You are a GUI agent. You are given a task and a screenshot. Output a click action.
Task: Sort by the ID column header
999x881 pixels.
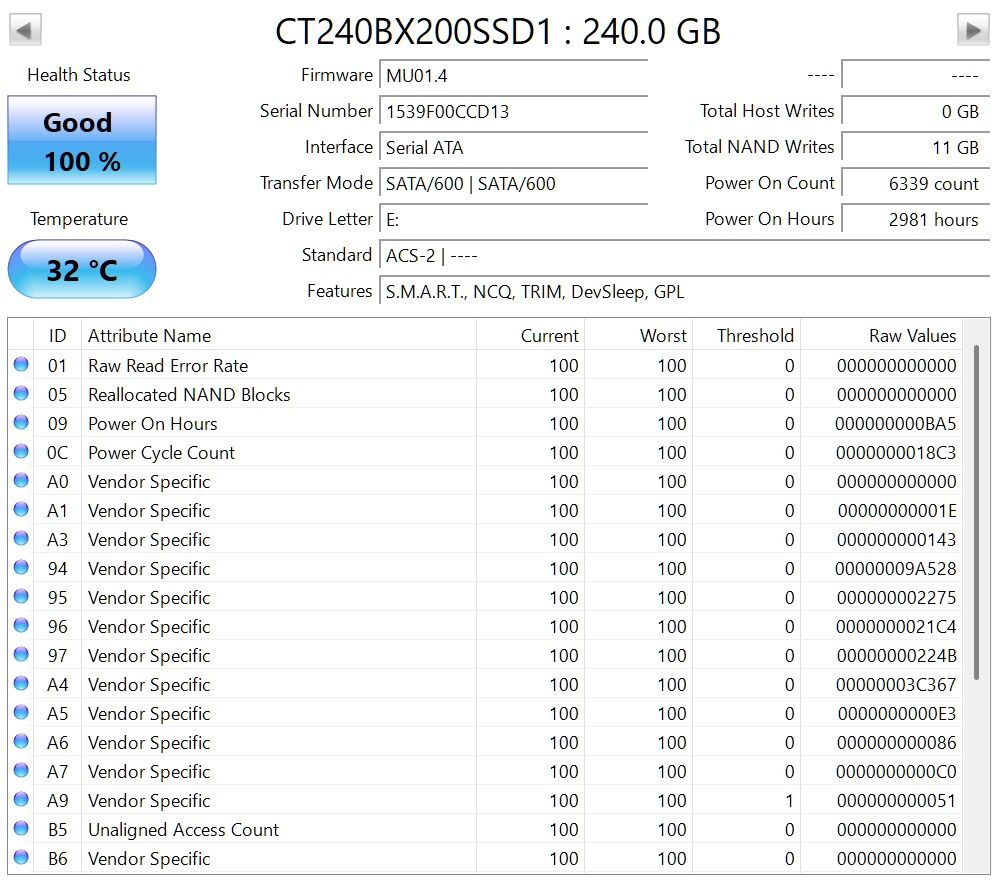tap(58, 336)
